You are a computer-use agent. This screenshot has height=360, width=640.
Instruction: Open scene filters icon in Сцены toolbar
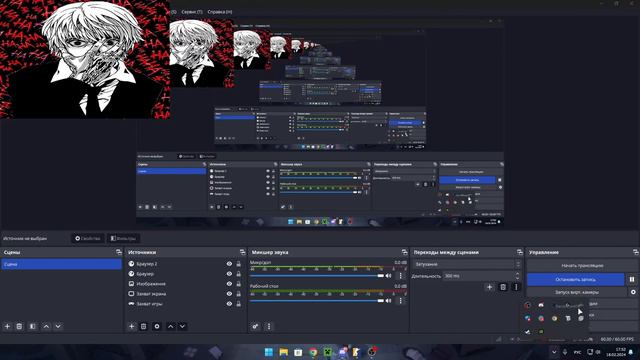(32, 327)
